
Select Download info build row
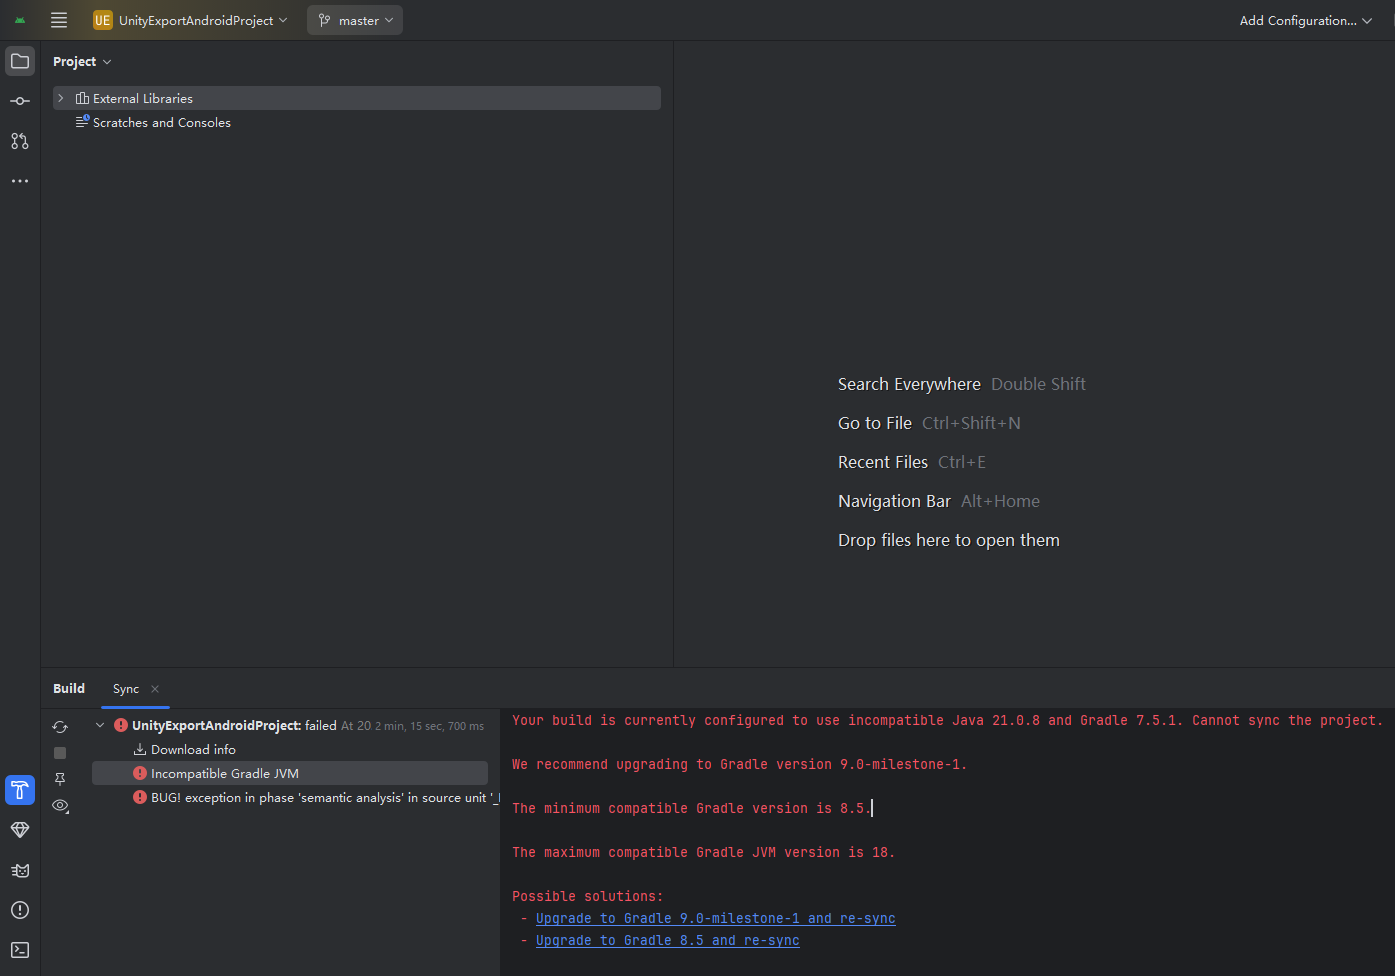(290, 749)
